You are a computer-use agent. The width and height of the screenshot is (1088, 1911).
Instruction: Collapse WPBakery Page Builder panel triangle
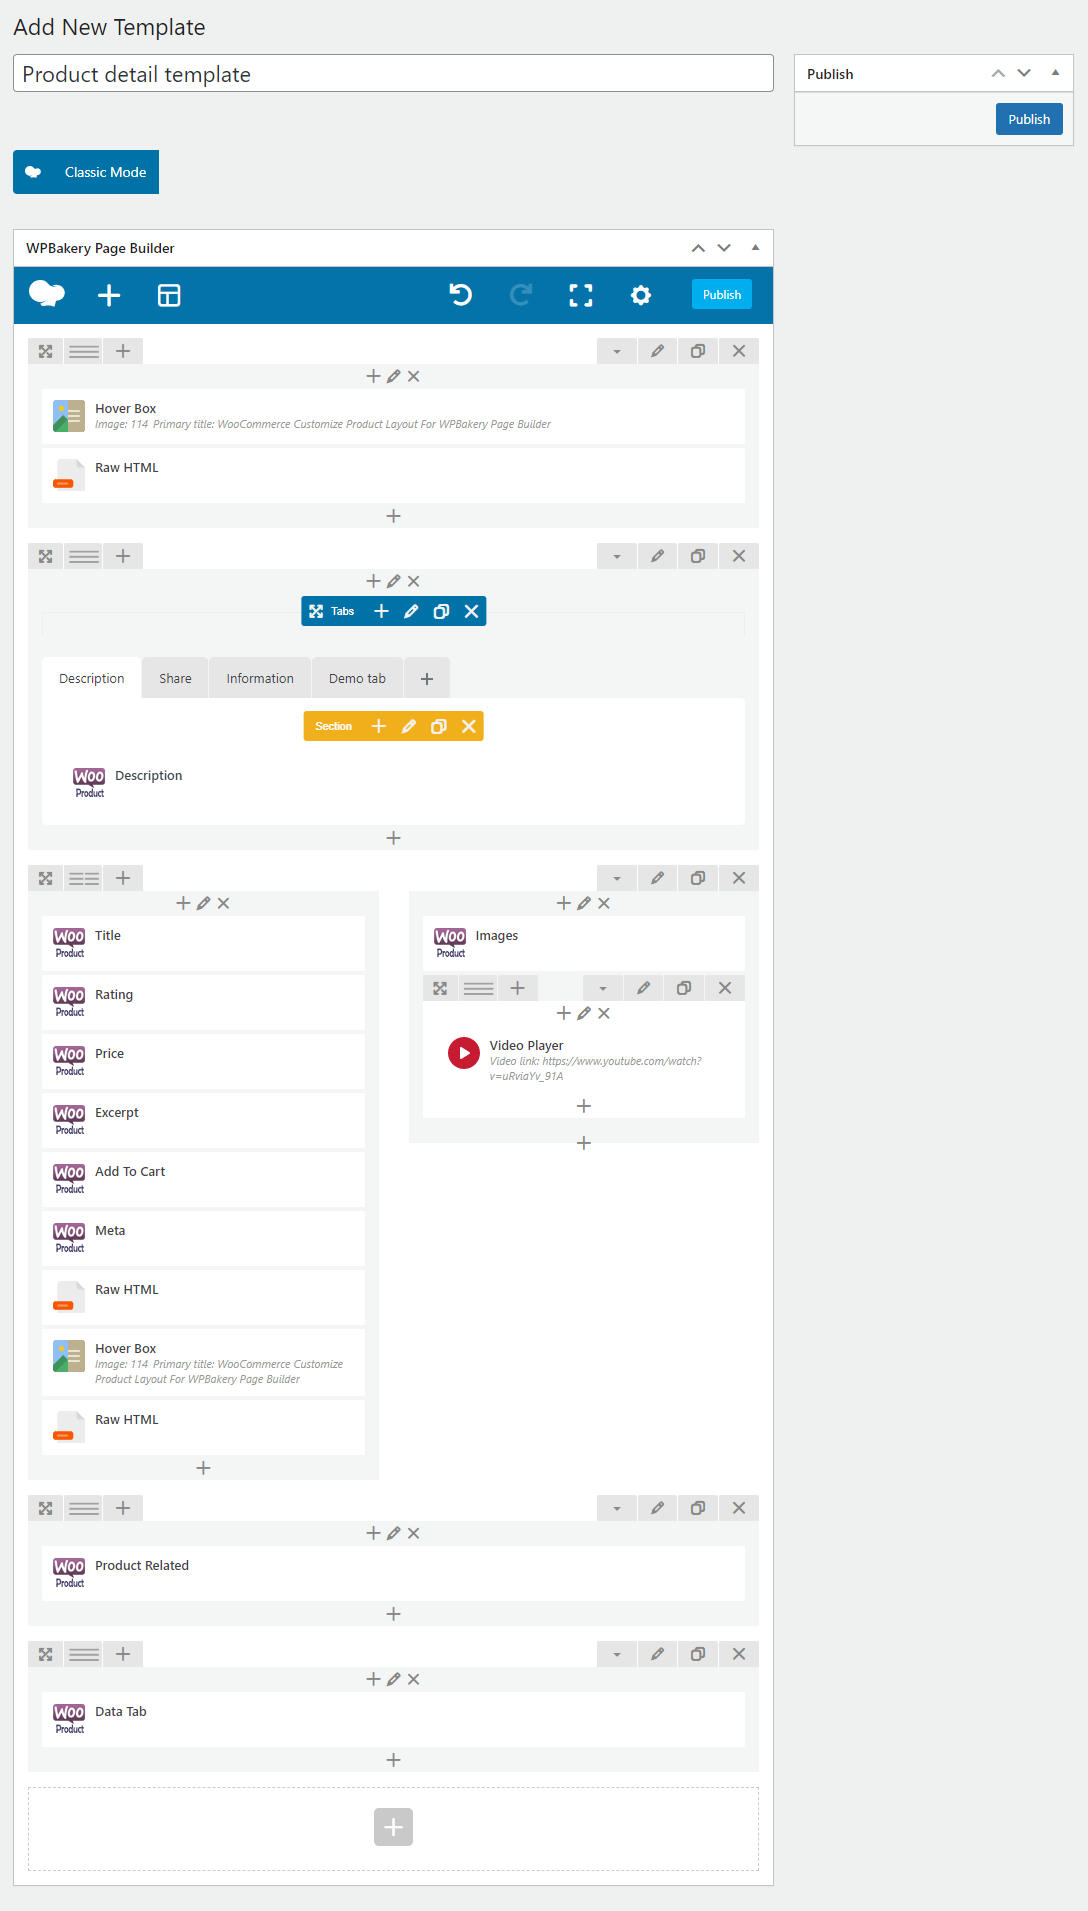(x=755, y=247)
